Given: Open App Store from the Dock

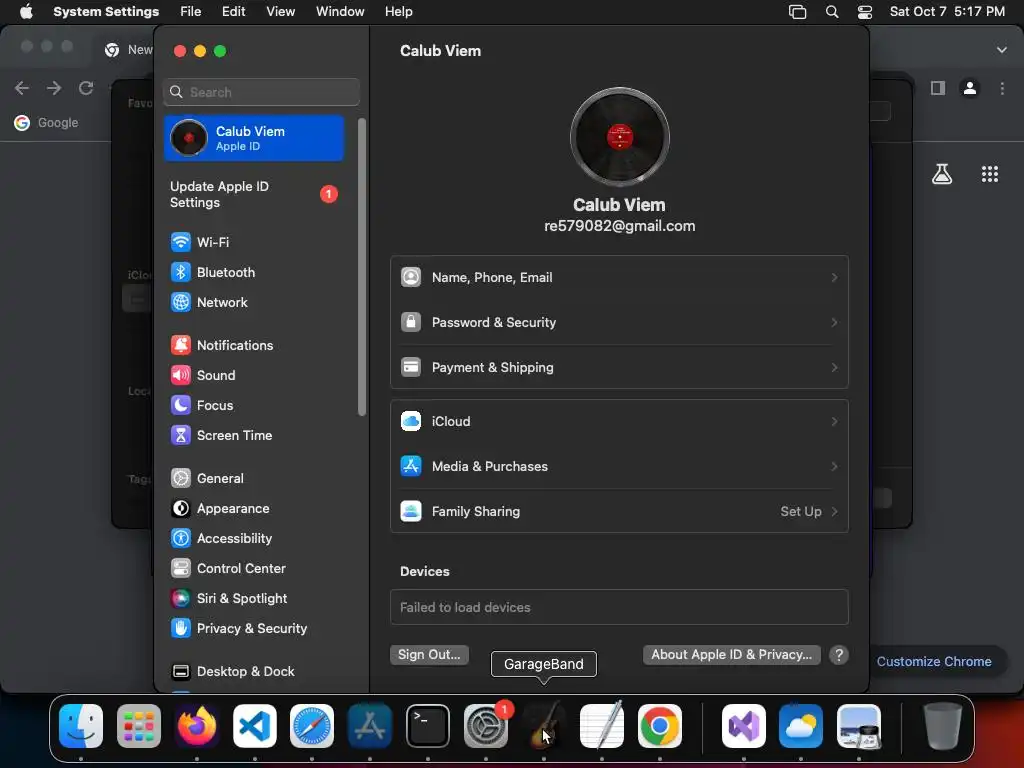Looking at the screenshot, I should pyautogui.click(x=370, y=726).
